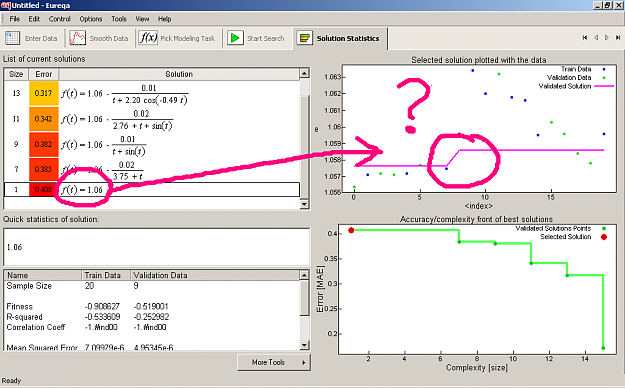
Task: Click the Eureqa app icon in title bar
Action: pos(5,5)
